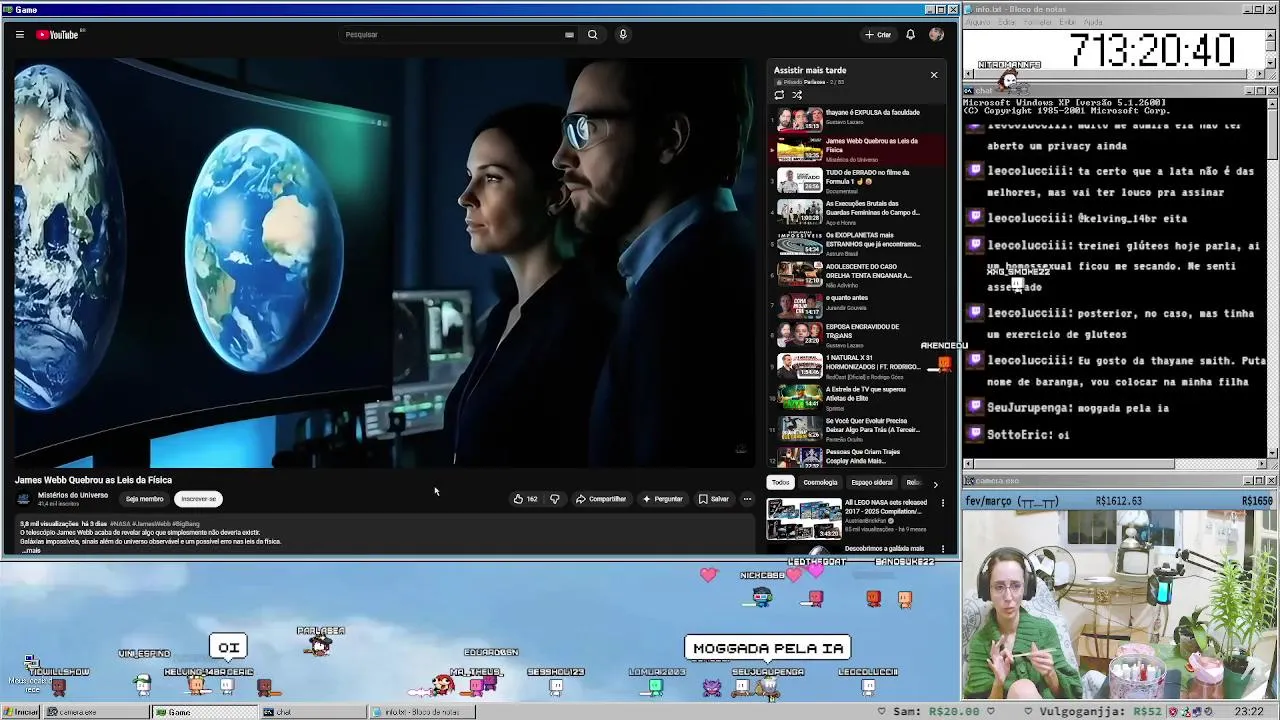1280x720 pixels.
Task: Subscribe with the Inscrever-se button
Action: [x=198, y=499]
